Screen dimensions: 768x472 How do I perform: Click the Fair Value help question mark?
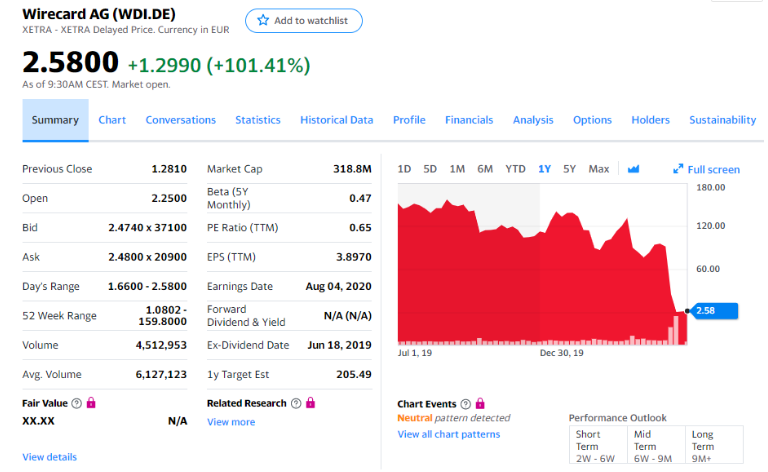(76, 403)
